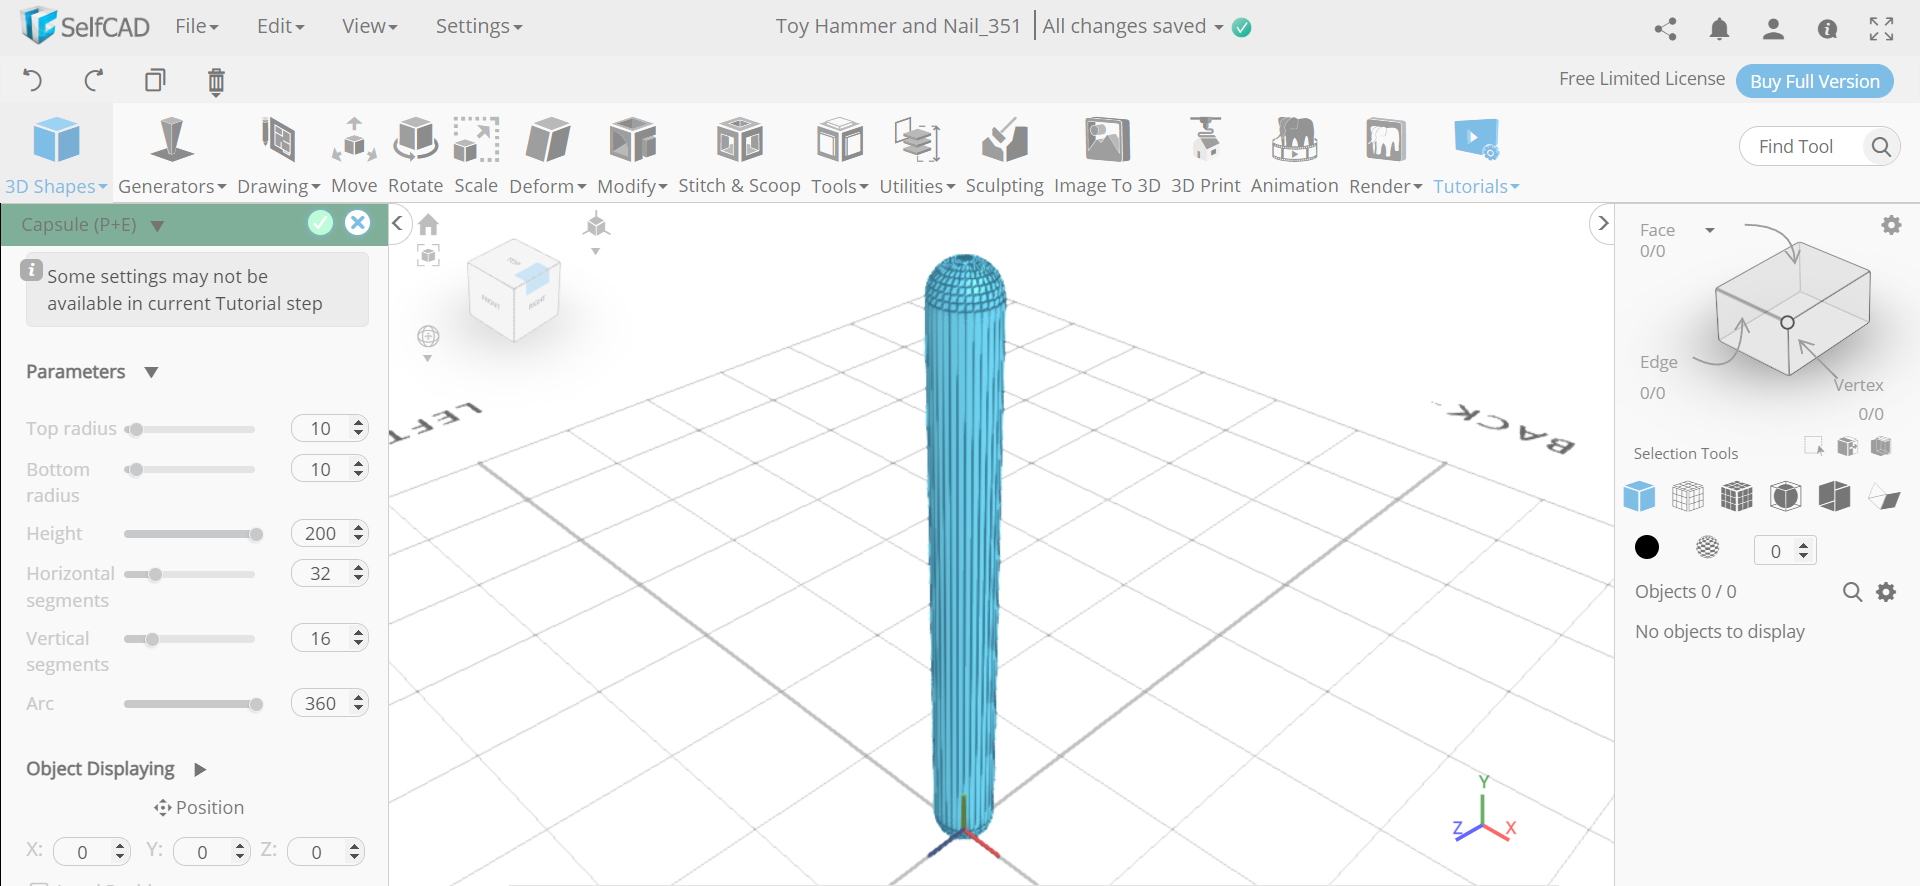Open the Tools dropdown
The width and height of the screenshot is (1920, 886).
840,155
